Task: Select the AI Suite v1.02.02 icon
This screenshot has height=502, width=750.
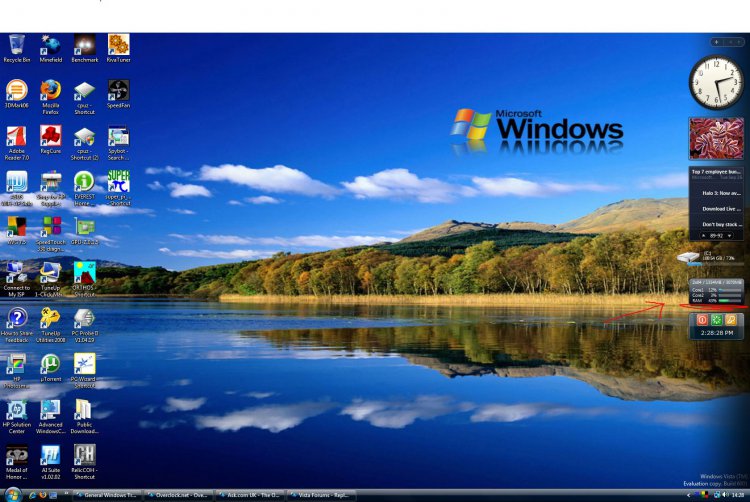Action: [x=51, y=462]
